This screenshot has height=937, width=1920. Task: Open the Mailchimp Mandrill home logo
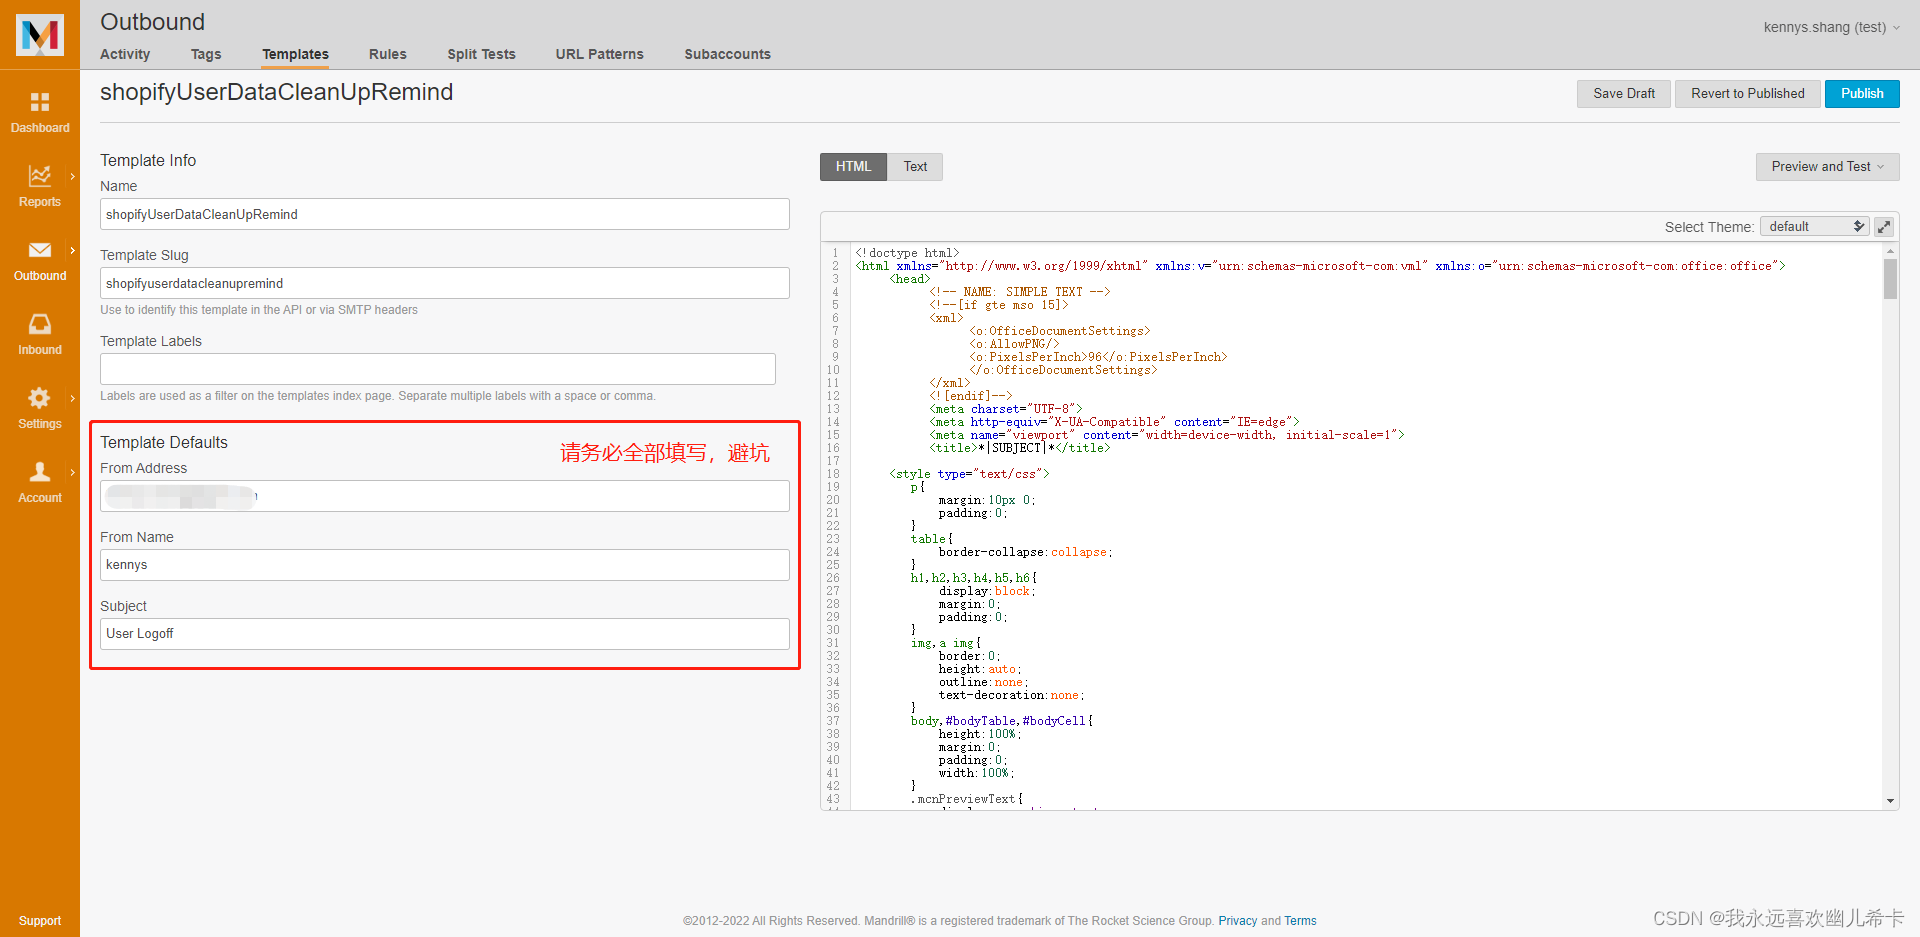[x=40, y=34]
